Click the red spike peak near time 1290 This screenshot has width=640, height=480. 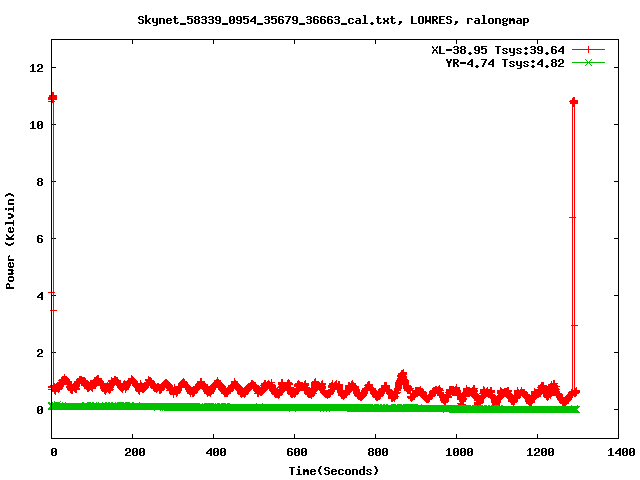(573, 102)
